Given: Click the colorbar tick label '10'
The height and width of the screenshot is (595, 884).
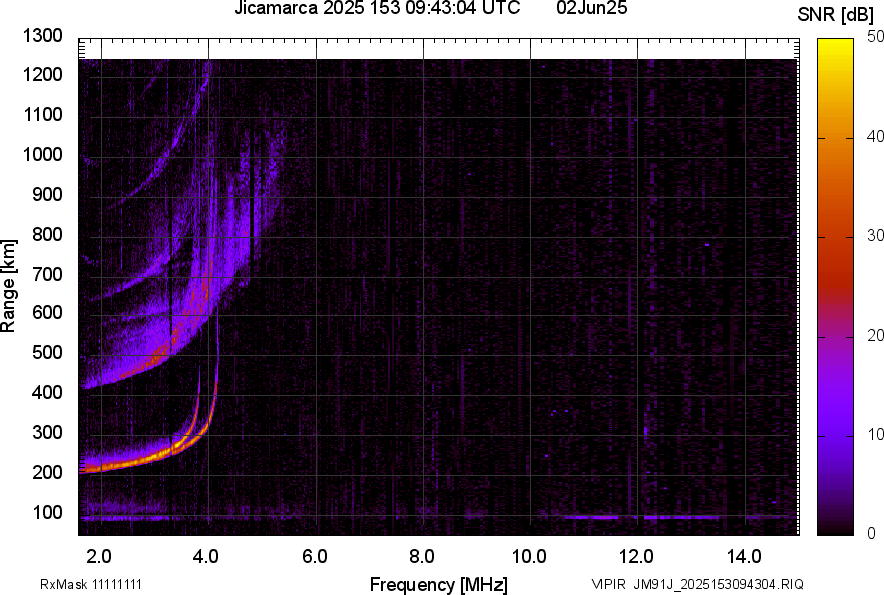Looking at the screenshot, I should click(875, 434).
